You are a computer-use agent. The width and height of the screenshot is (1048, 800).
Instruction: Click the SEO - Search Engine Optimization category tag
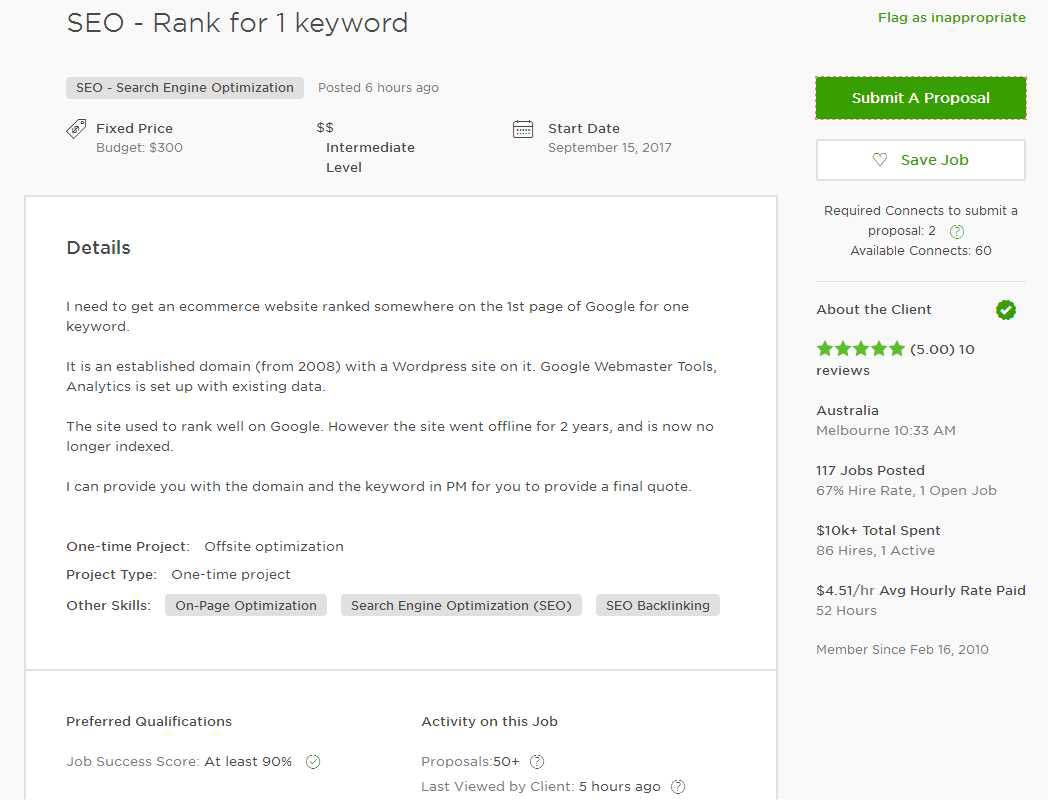(x=184, y=88)
